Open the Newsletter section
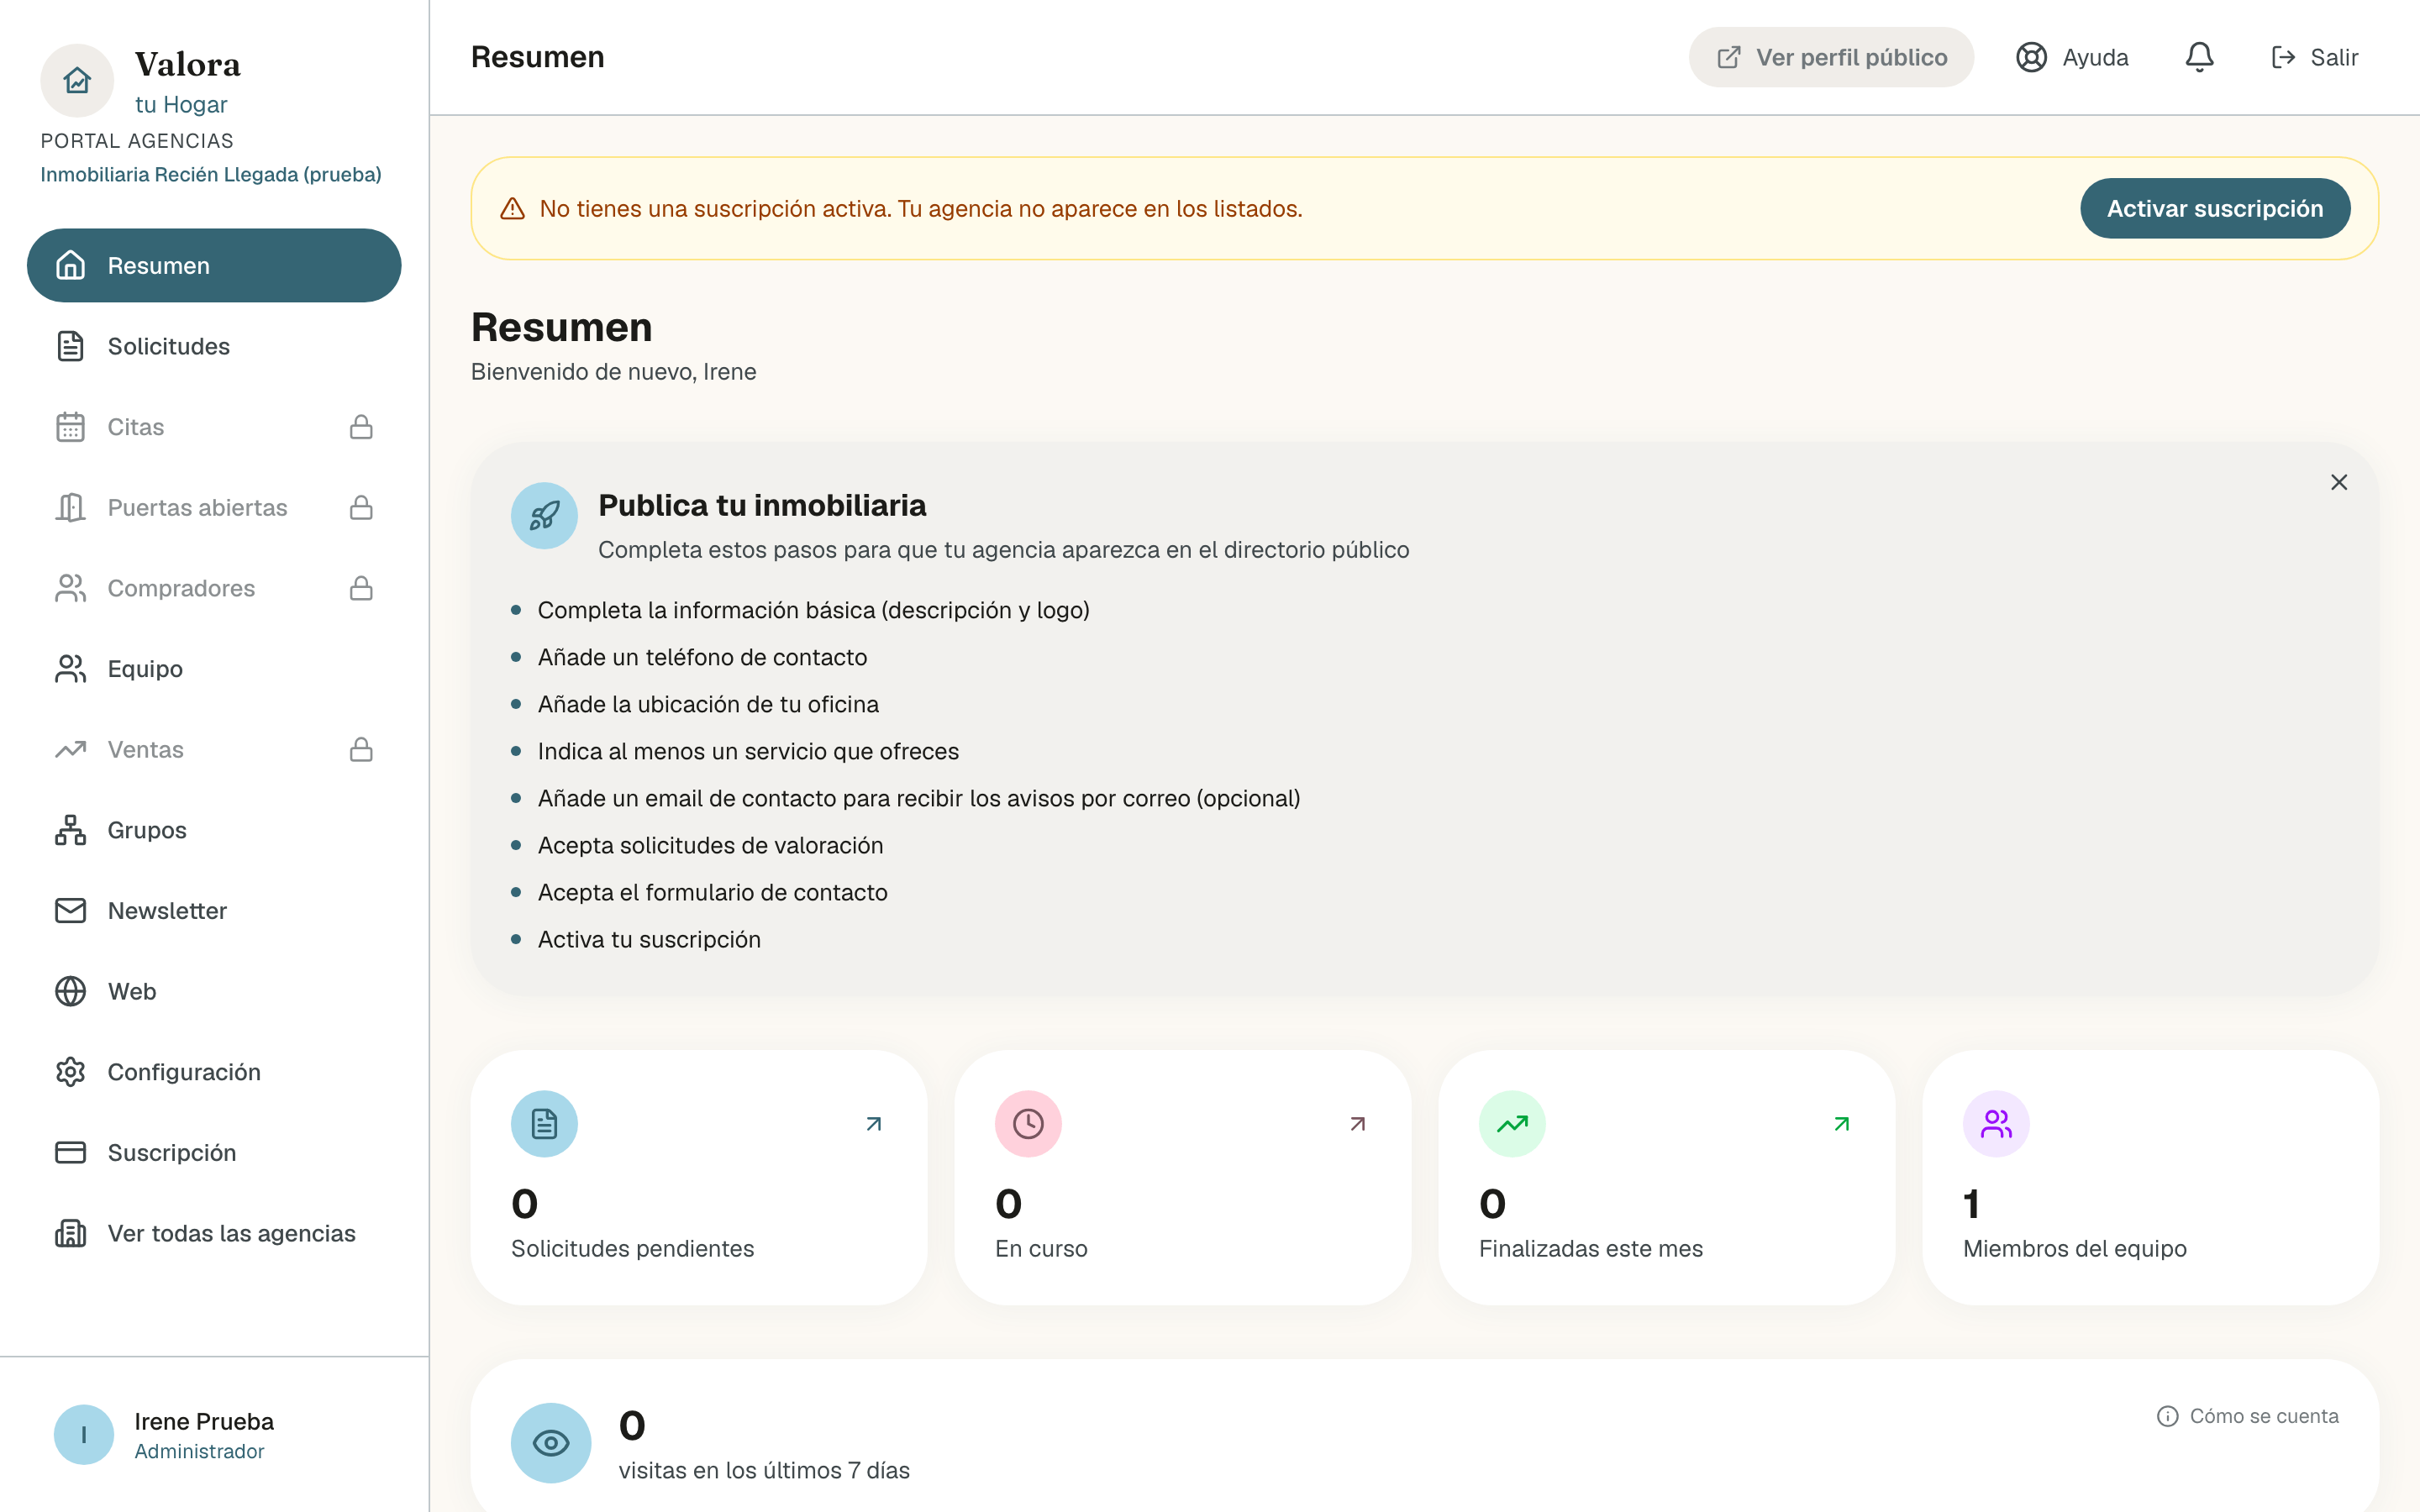The width and height of the screenshot is (2420, 1512). click(214, 911)
